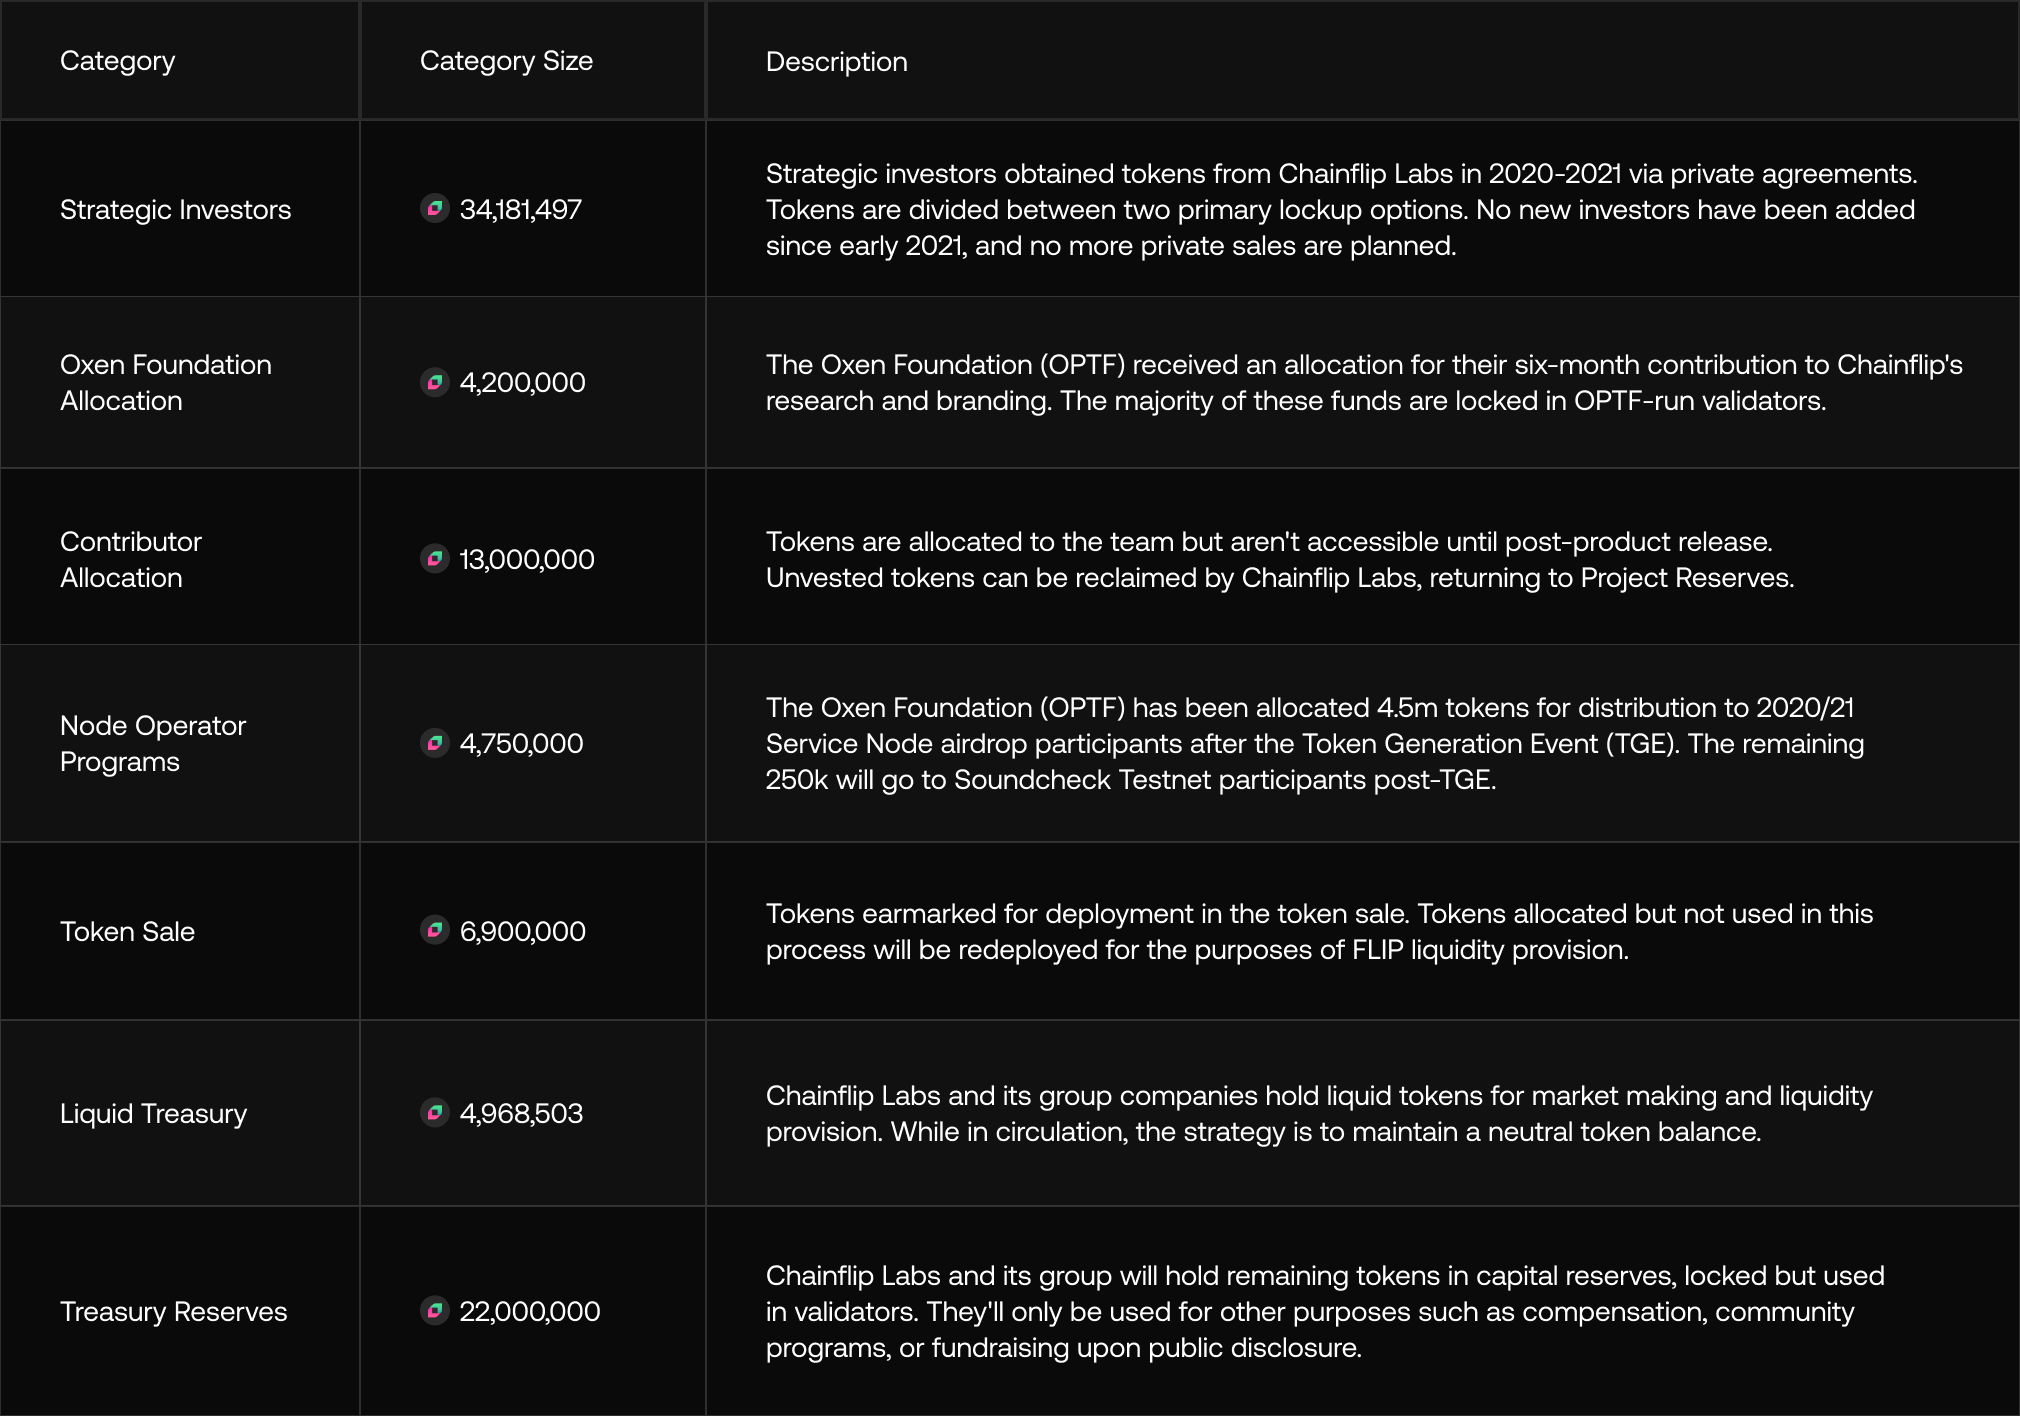Image resolution: width=2020 pixels, height=1416 pixels.
Task: Click the FLIP token icon beside 34,181,497
Action: point(435,209)
